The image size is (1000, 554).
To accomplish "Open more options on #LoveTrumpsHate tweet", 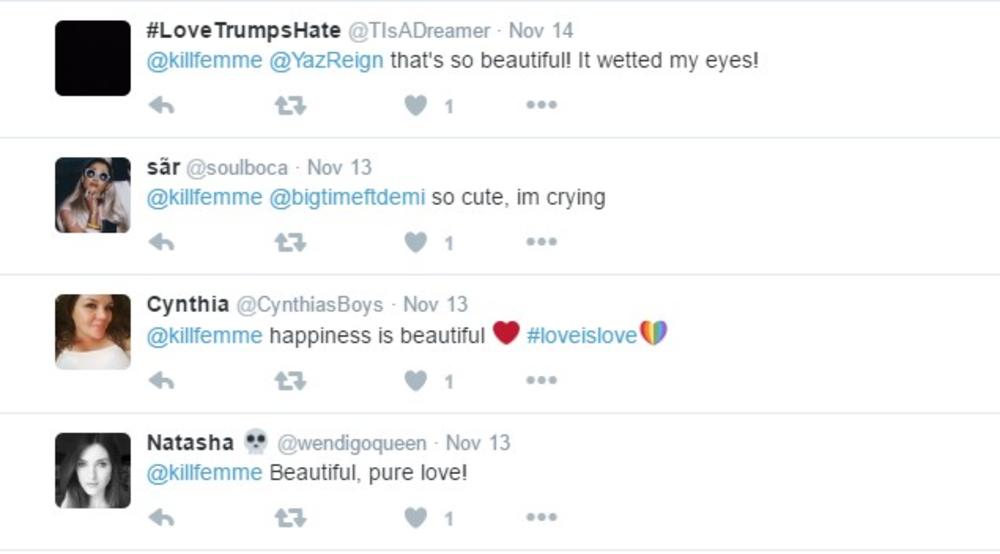I will 541,105.
